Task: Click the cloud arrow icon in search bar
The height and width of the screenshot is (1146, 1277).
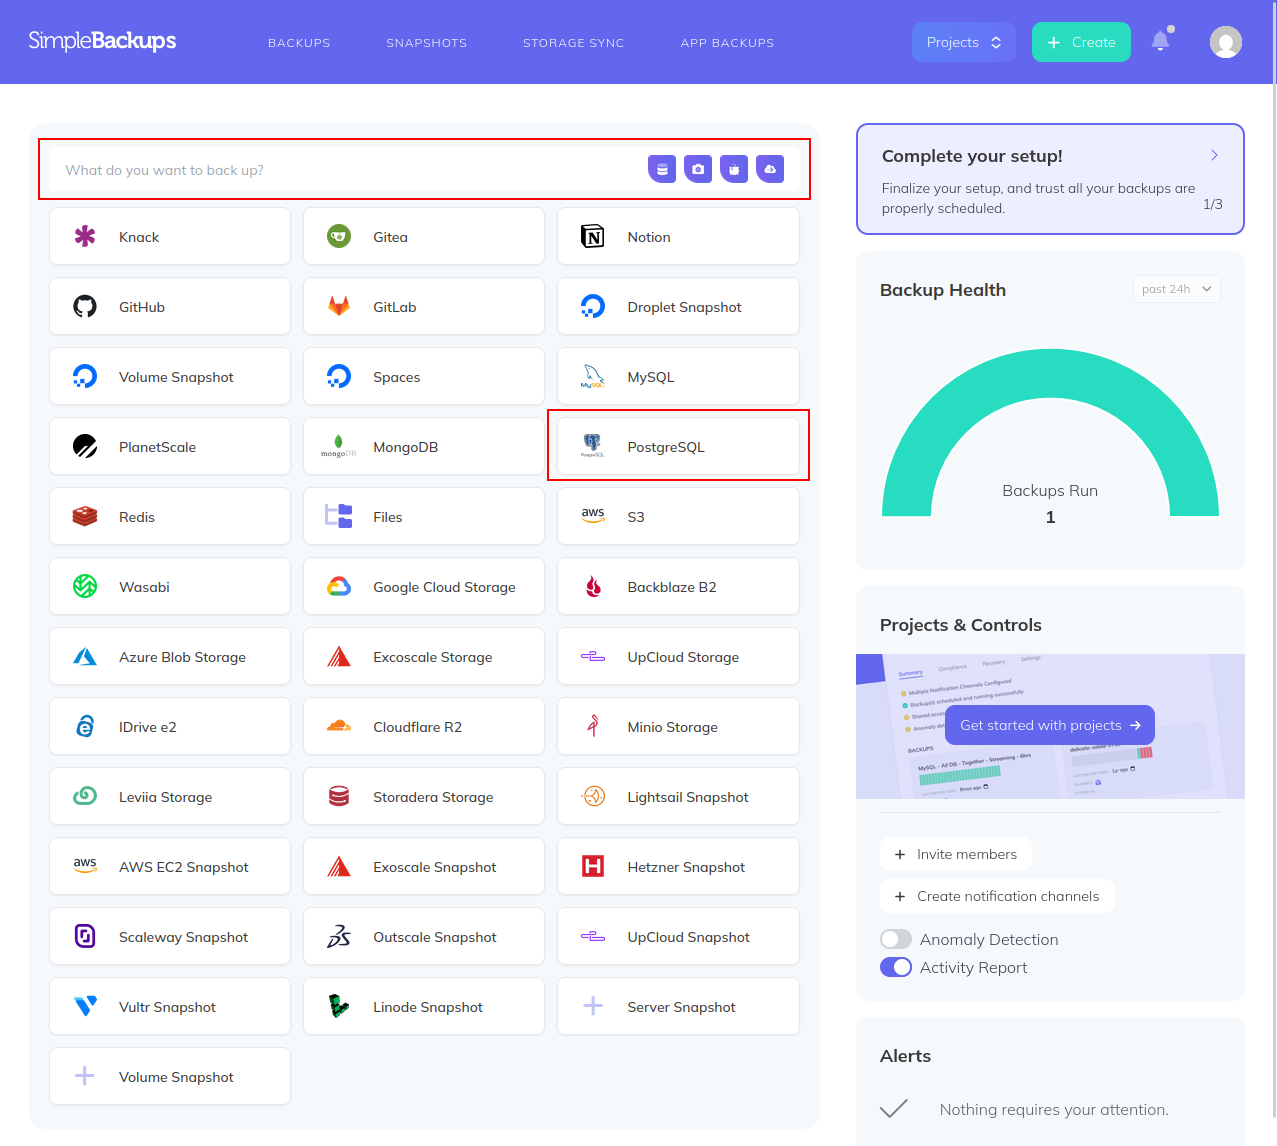Action: click(x=770, y=170)
